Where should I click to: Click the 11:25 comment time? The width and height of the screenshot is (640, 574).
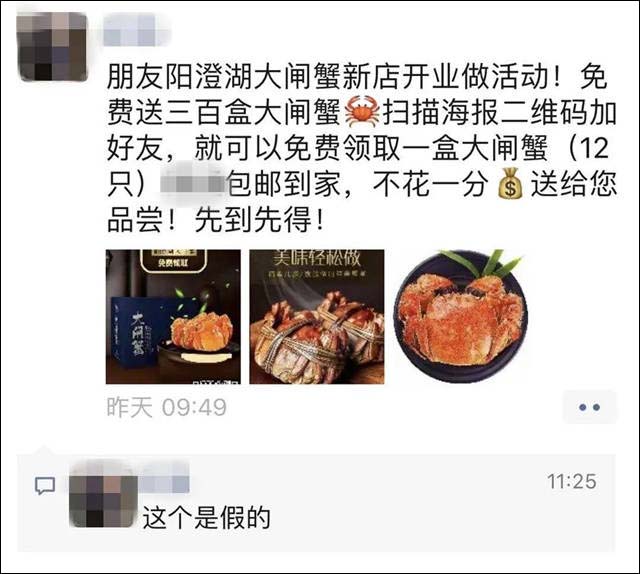point(571,481)
